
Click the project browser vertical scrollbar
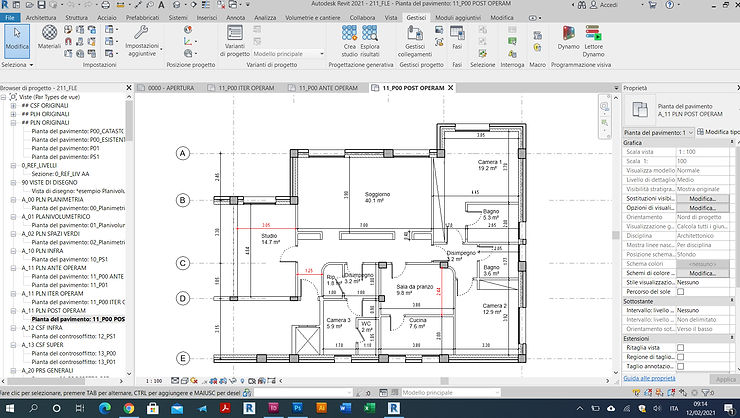pos(129,121)
